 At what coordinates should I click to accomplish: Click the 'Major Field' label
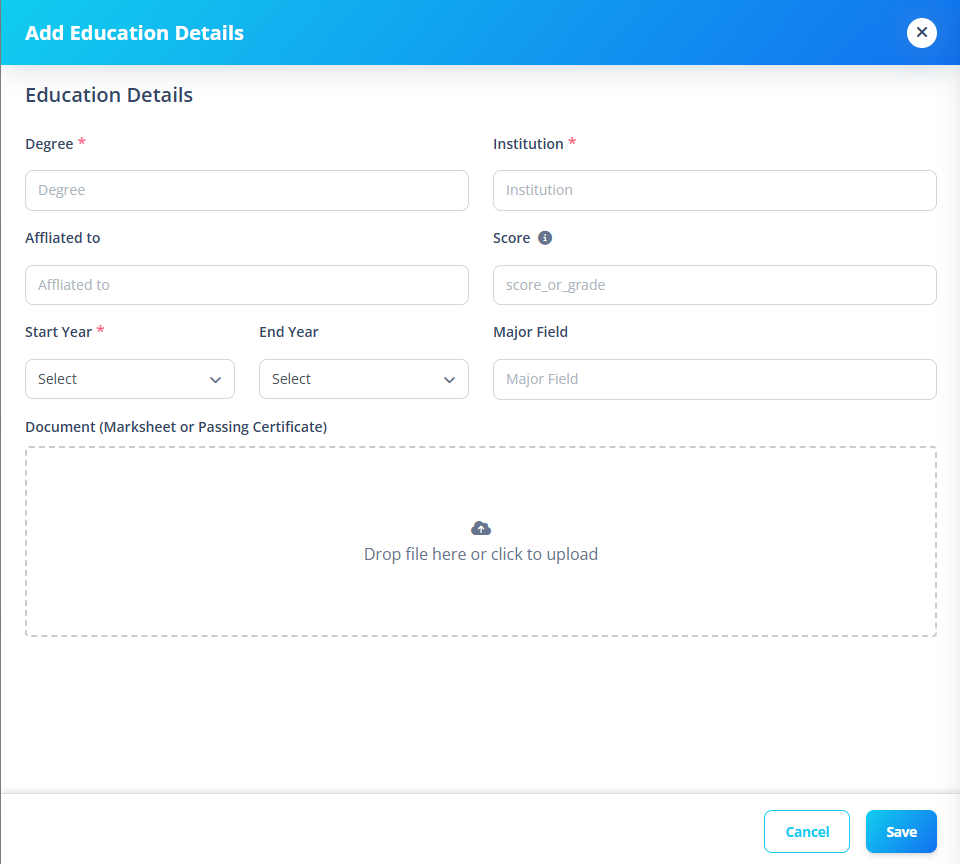[x=530, y=332]
